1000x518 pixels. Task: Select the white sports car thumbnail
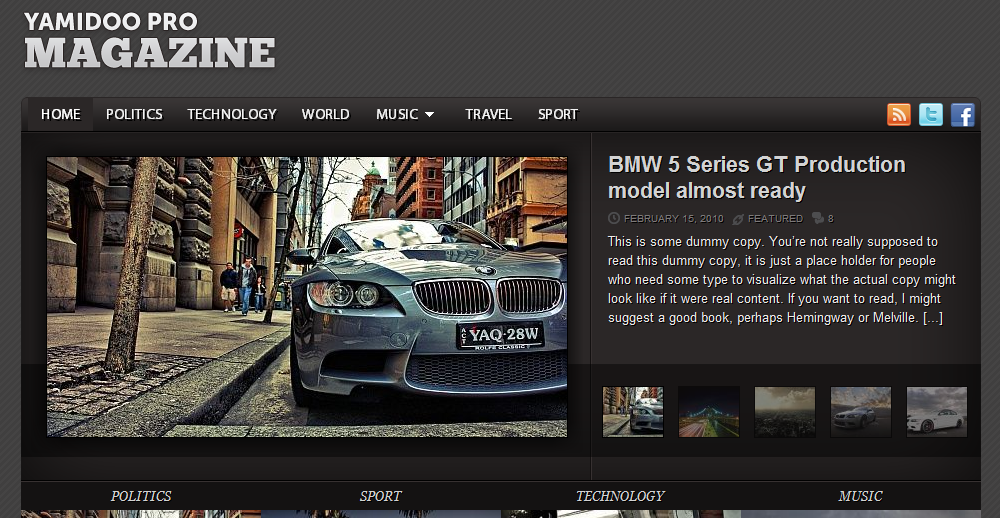tap(937, 411)
